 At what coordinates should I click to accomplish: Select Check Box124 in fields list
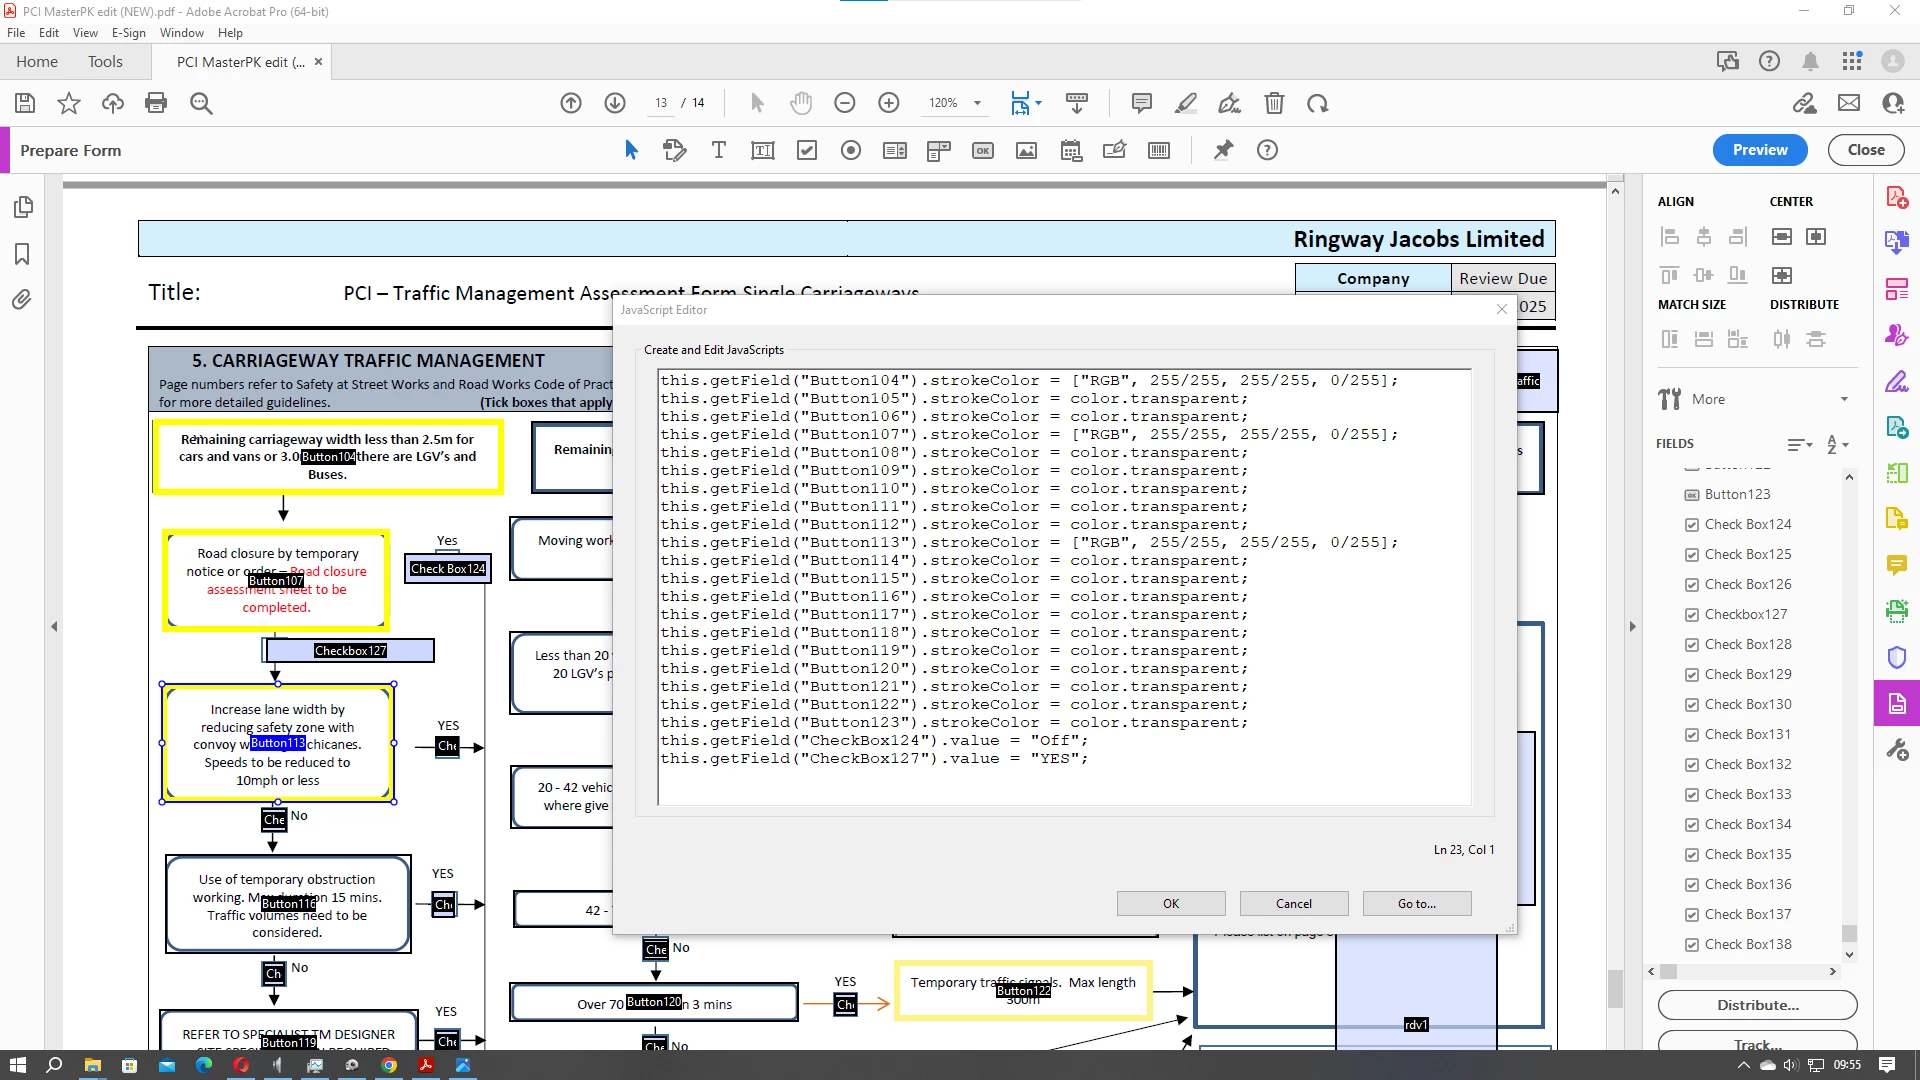(x=1747, y=524)
